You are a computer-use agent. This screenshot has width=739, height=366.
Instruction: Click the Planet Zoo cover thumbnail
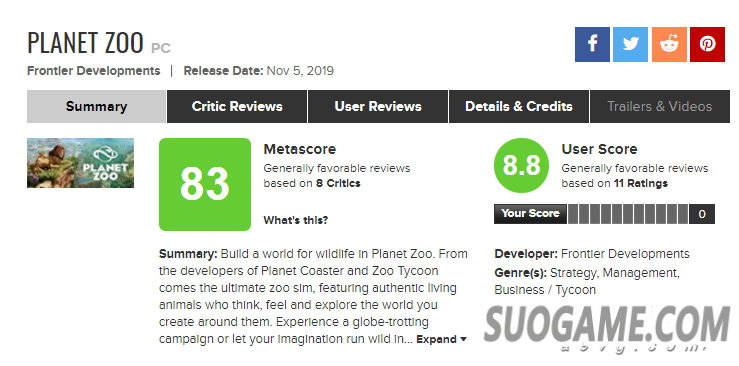pyautogui.click(x=81, y=163)
